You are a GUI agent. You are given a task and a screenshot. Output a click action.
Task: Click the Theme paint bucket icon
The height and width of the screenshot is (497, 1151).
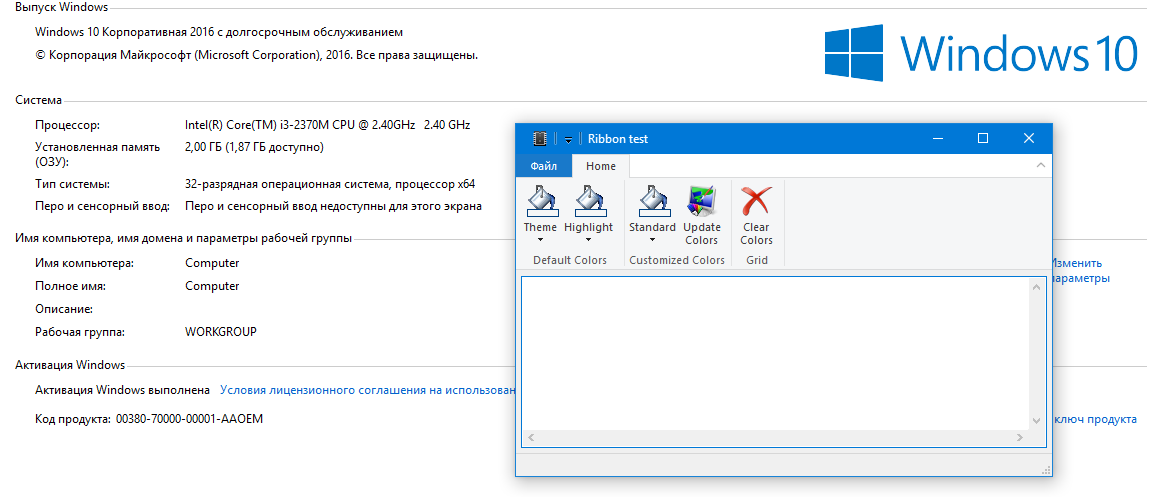[540, 201]
